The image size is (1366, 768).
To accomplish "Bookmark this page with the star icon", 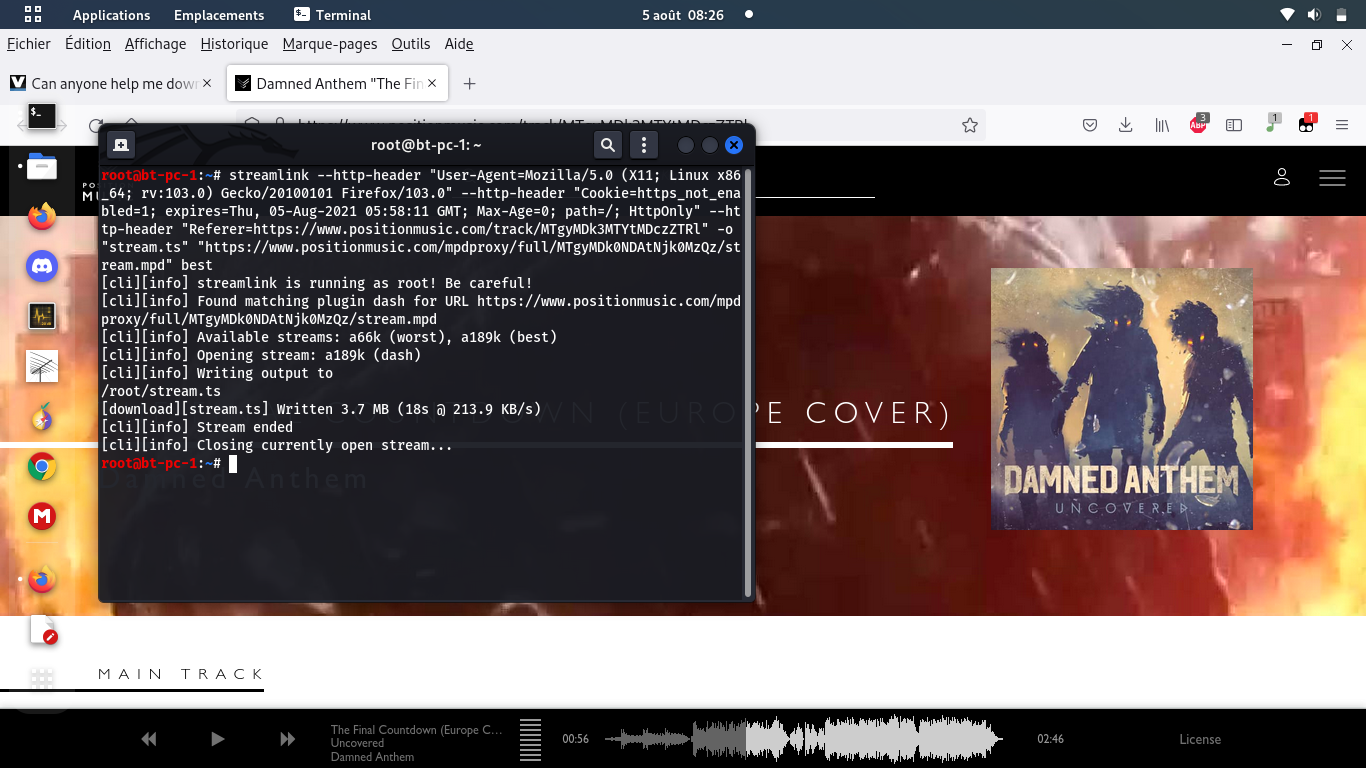I will [969, 125].
